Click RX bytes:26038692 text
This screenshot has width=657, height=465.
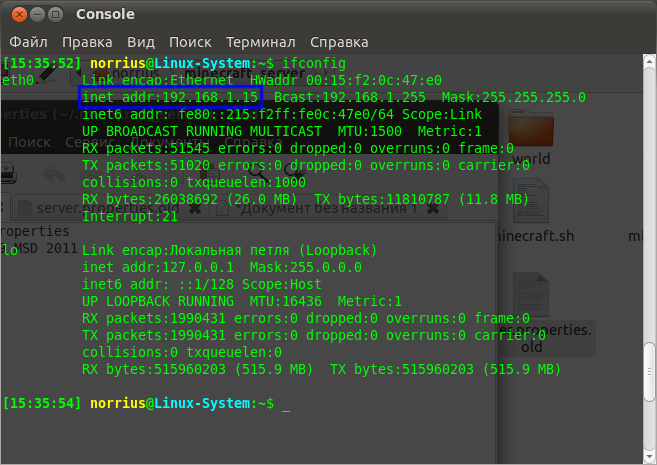150,199
